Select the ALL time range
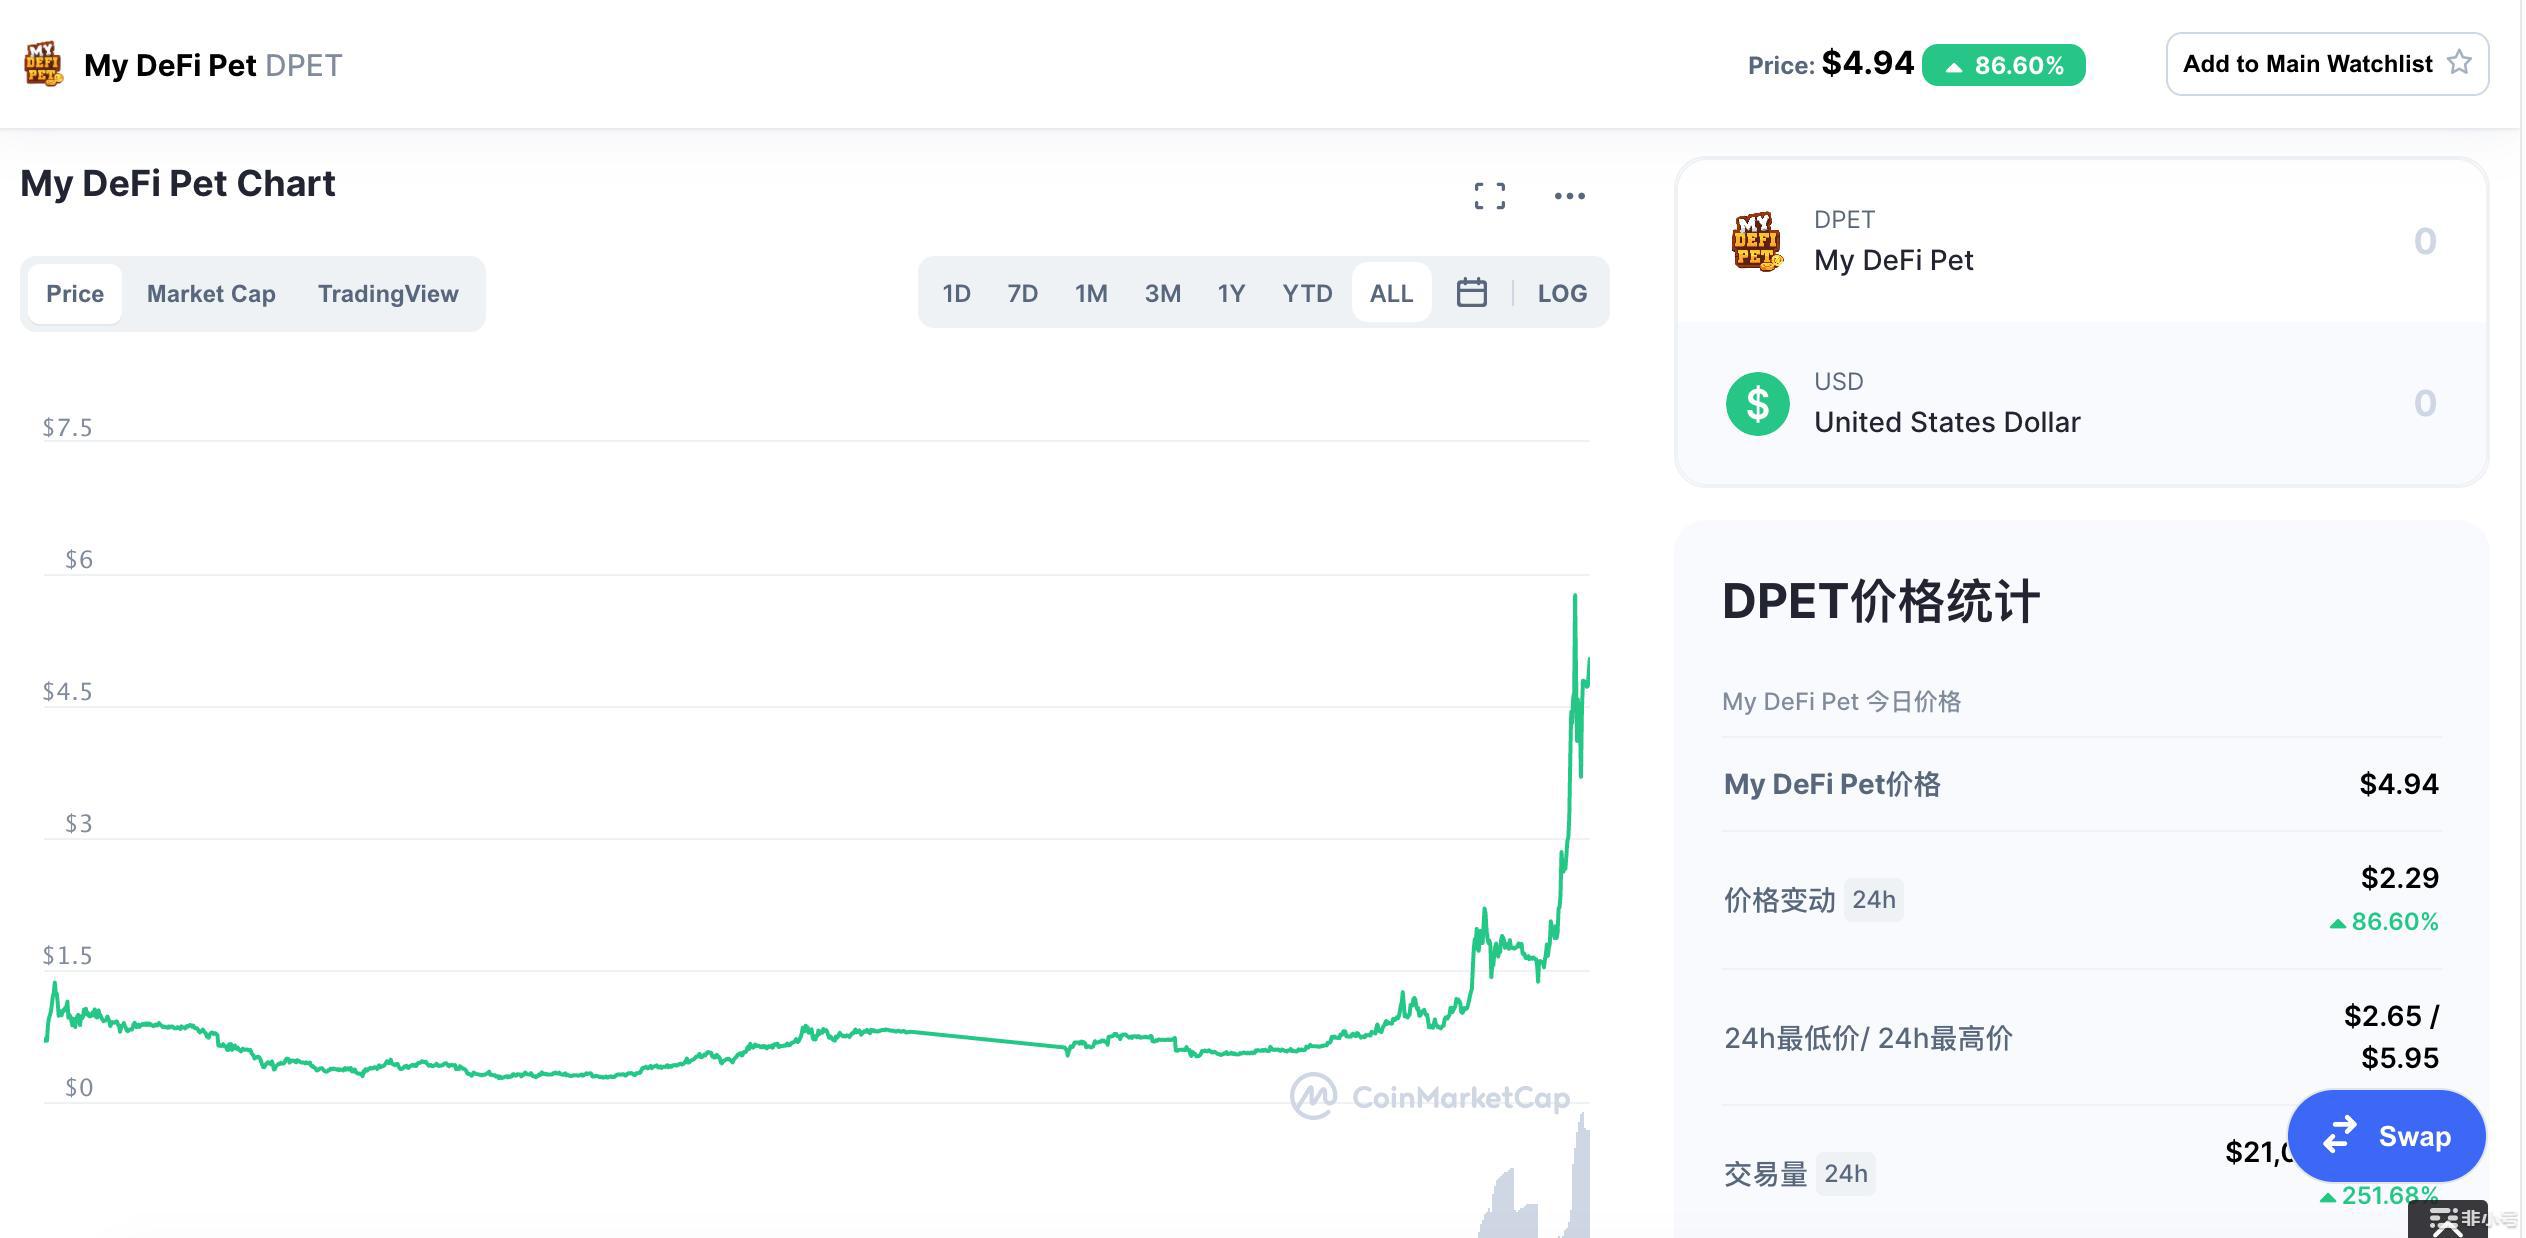The image size is (2526, 1238). pos(1391,293)
